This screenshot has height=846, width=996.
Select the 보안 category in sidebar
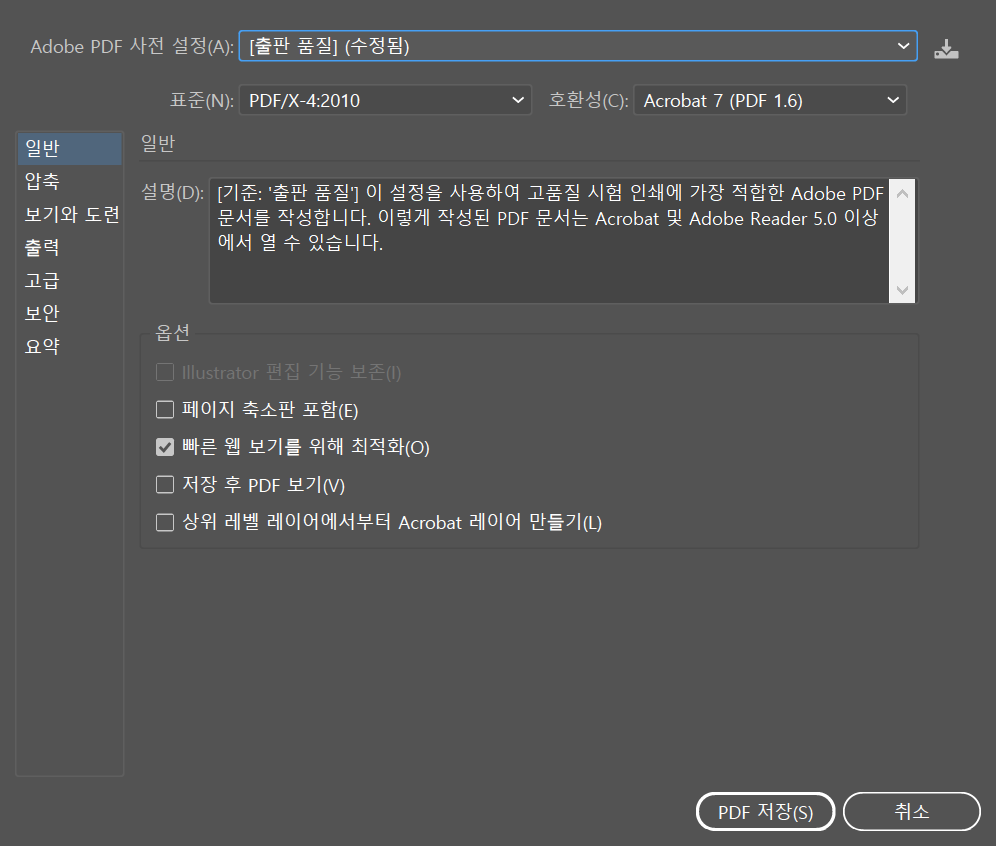coord(69,314)
